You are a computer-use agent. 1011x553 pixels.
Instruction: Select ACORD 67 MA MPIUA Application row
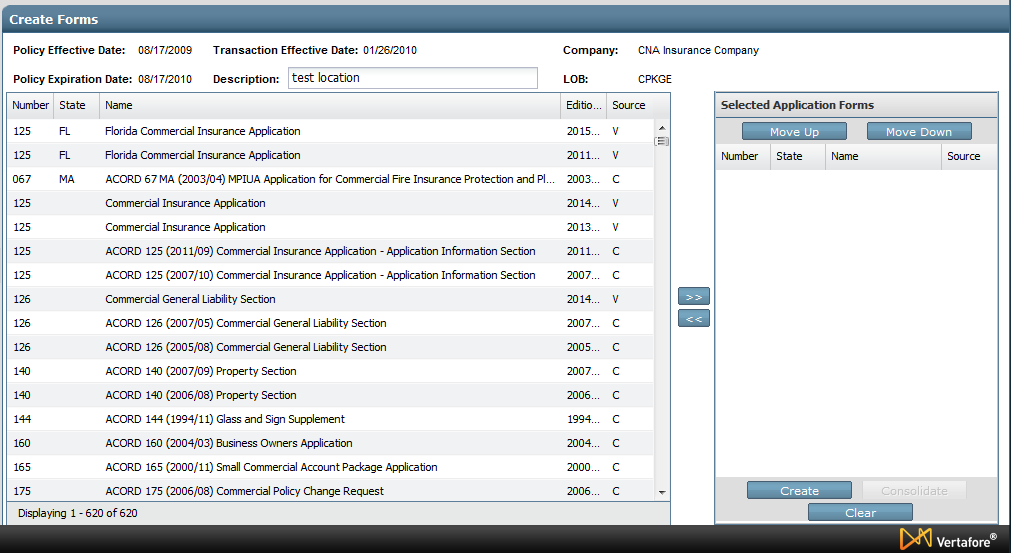pos(330,179)
